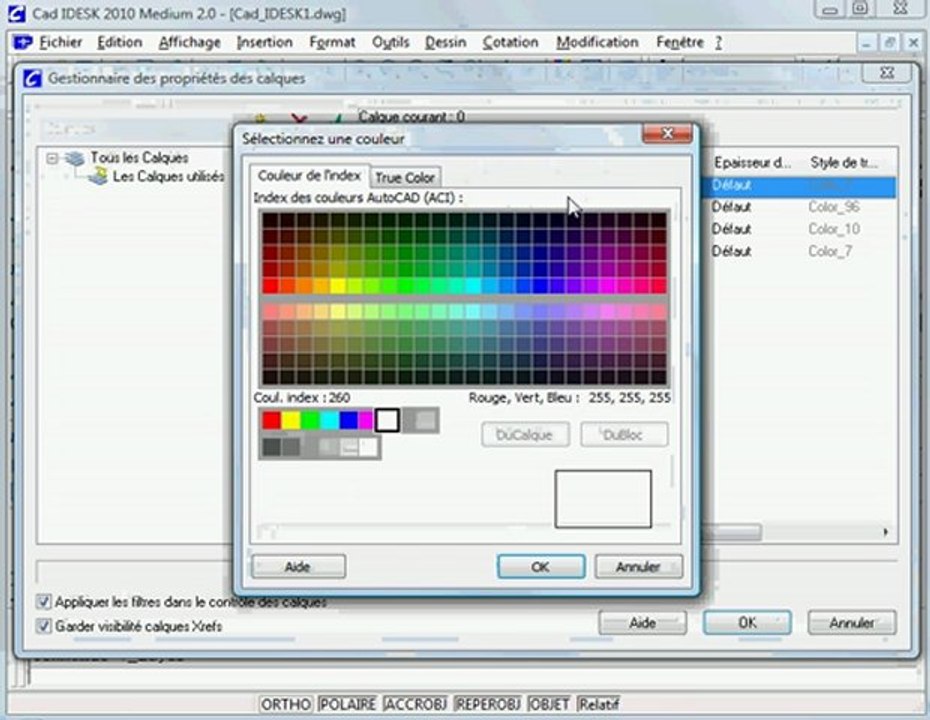930x720 pixels.
Task: Select Tous les Calques tree item
Action: [139, 158]
